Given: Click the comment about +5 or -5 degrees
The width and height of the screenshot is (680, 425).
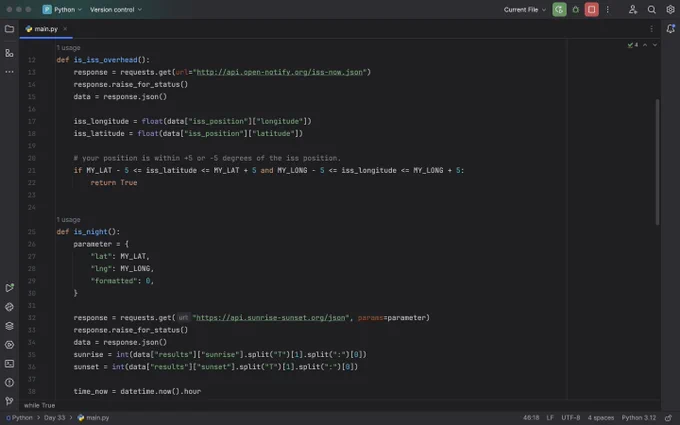Looking at the screenshot, I should tap(207, 158).
